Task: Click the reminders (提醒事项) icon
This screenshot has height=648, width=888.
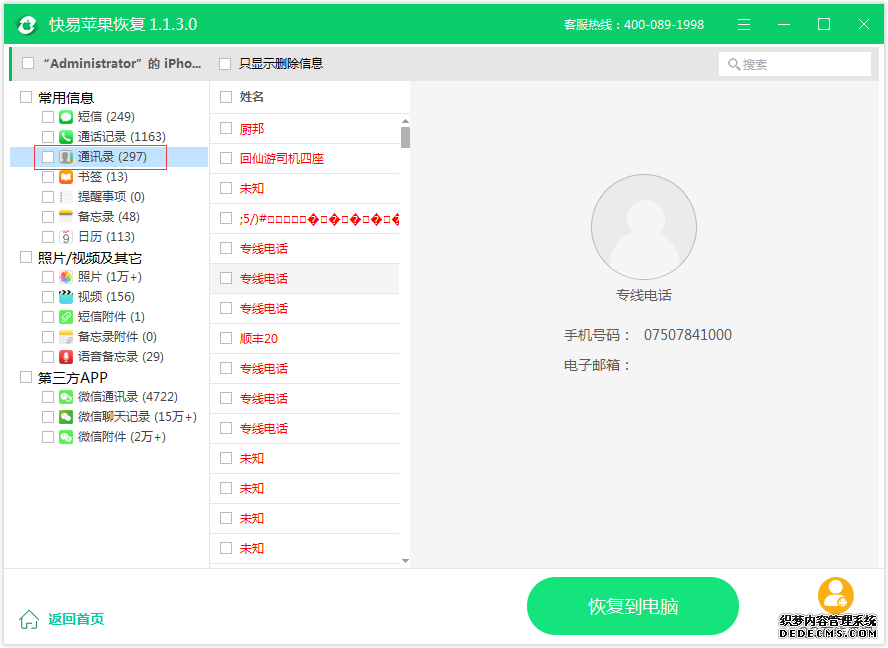Action: point(66,197)
